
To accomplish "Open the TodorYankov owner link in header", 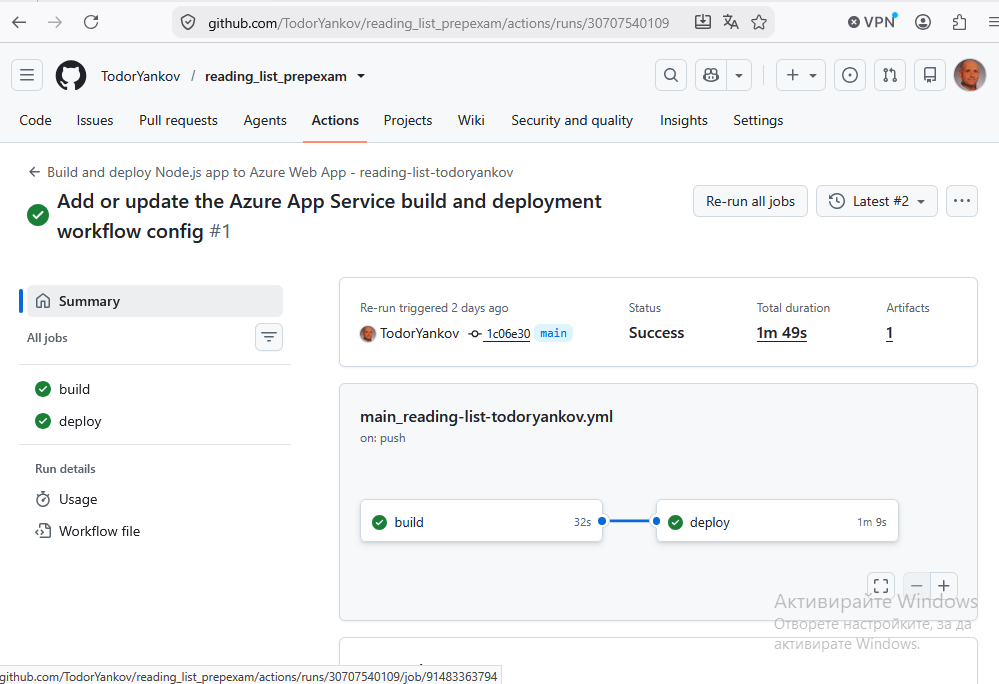I will pos(140,76).
